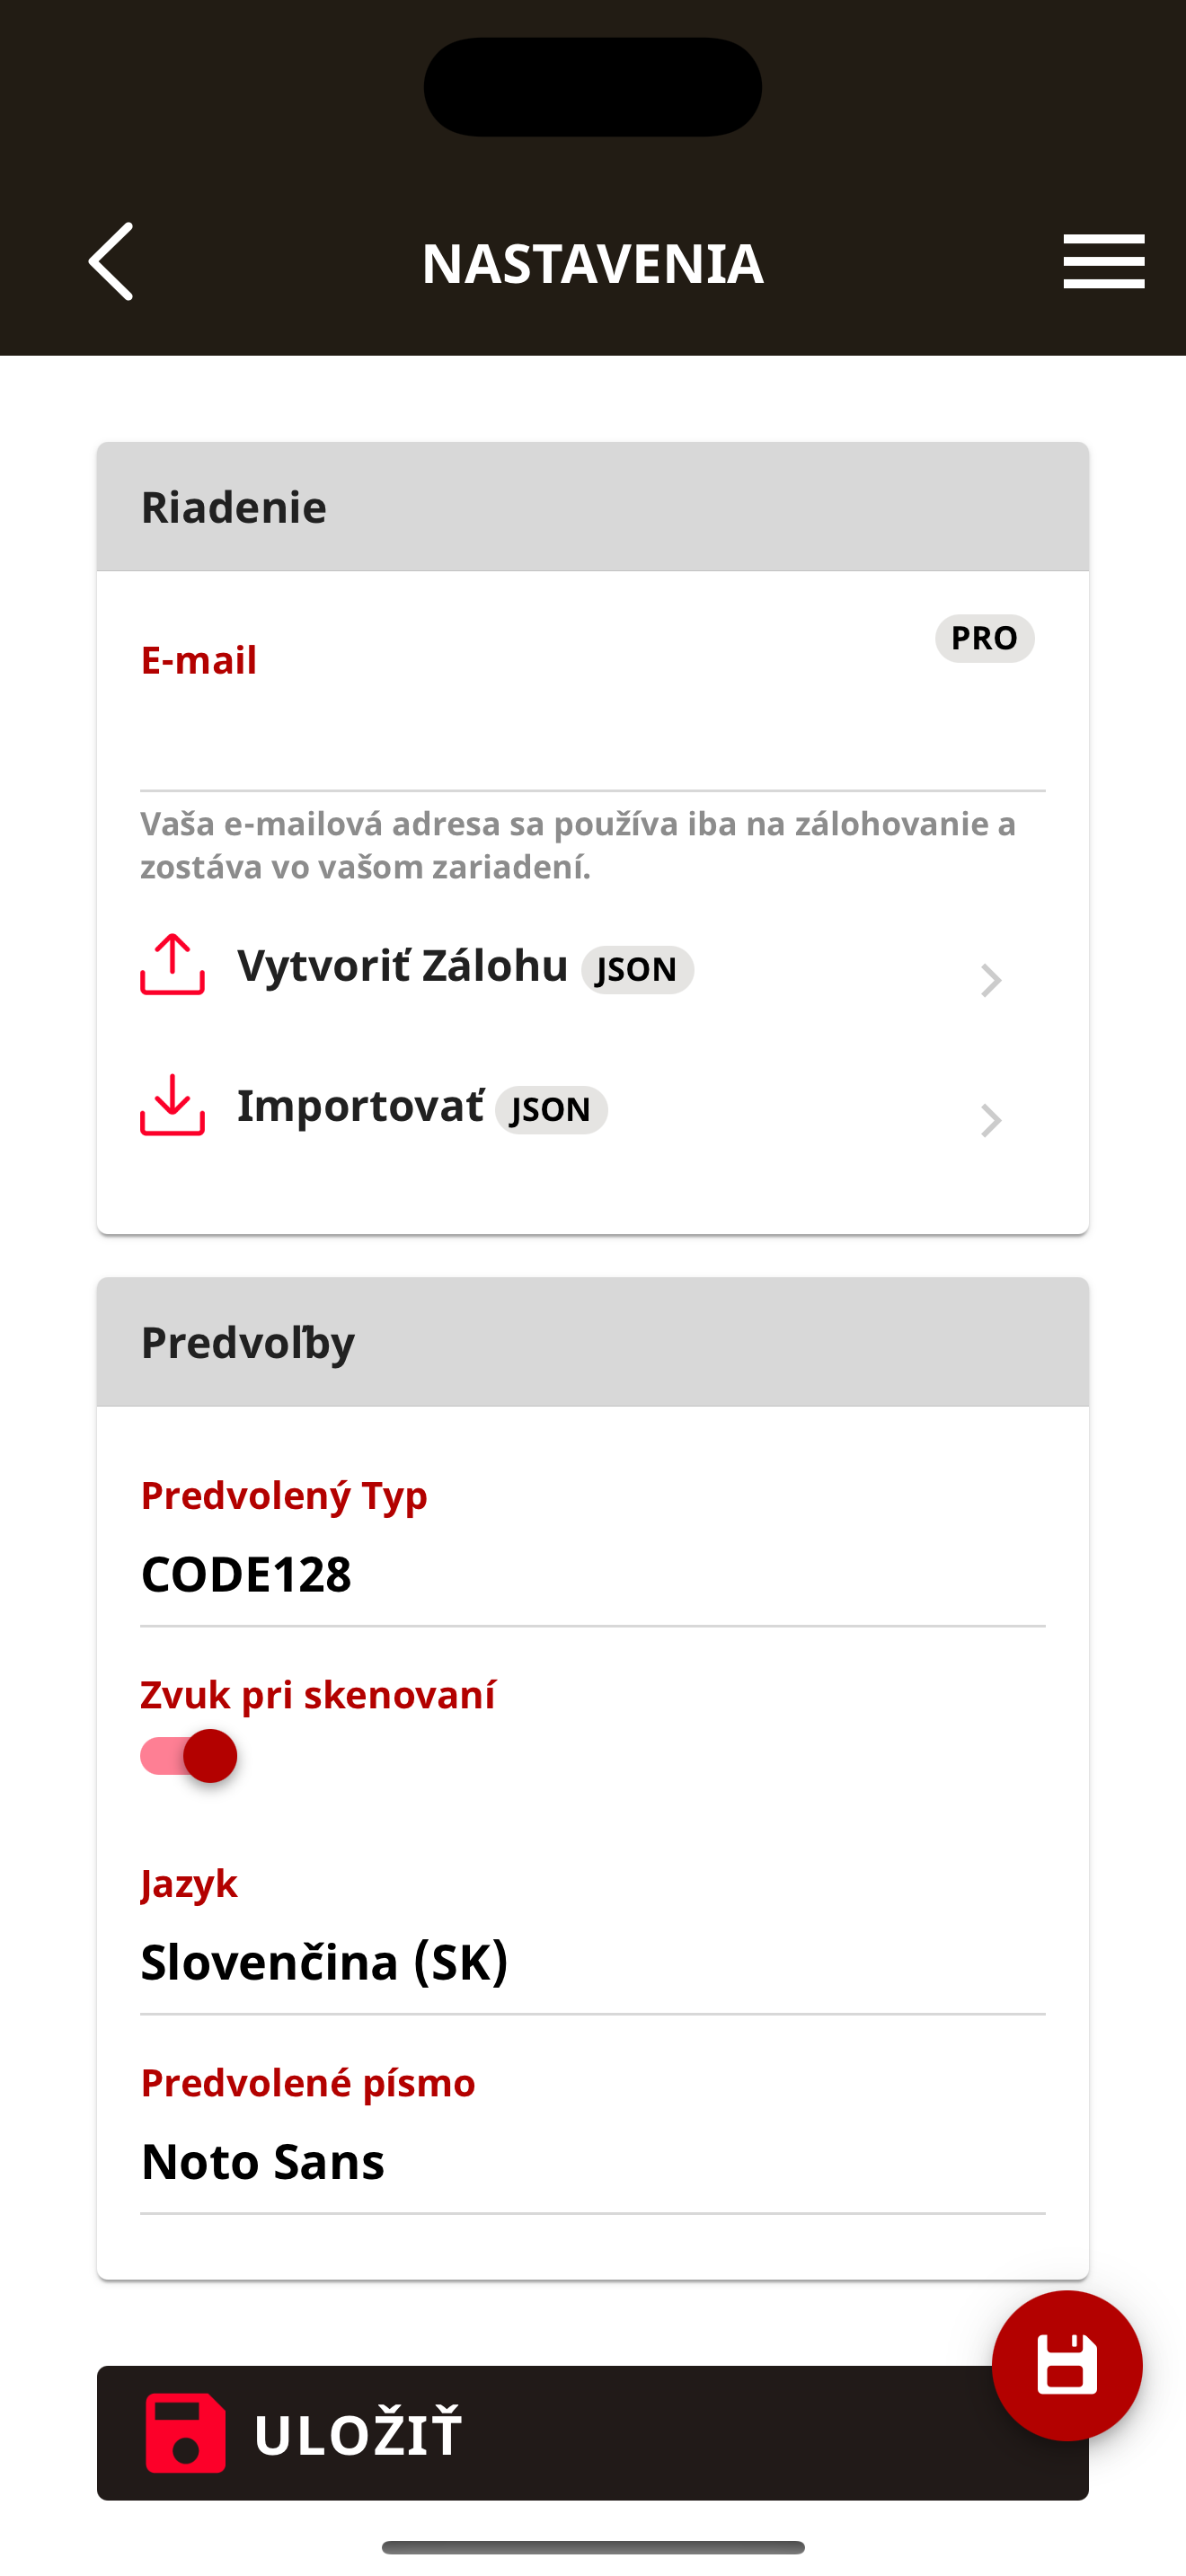Toggle the Zvuk pri skenovaní switch
1186x2576 pixels.
click(189, 1756)
